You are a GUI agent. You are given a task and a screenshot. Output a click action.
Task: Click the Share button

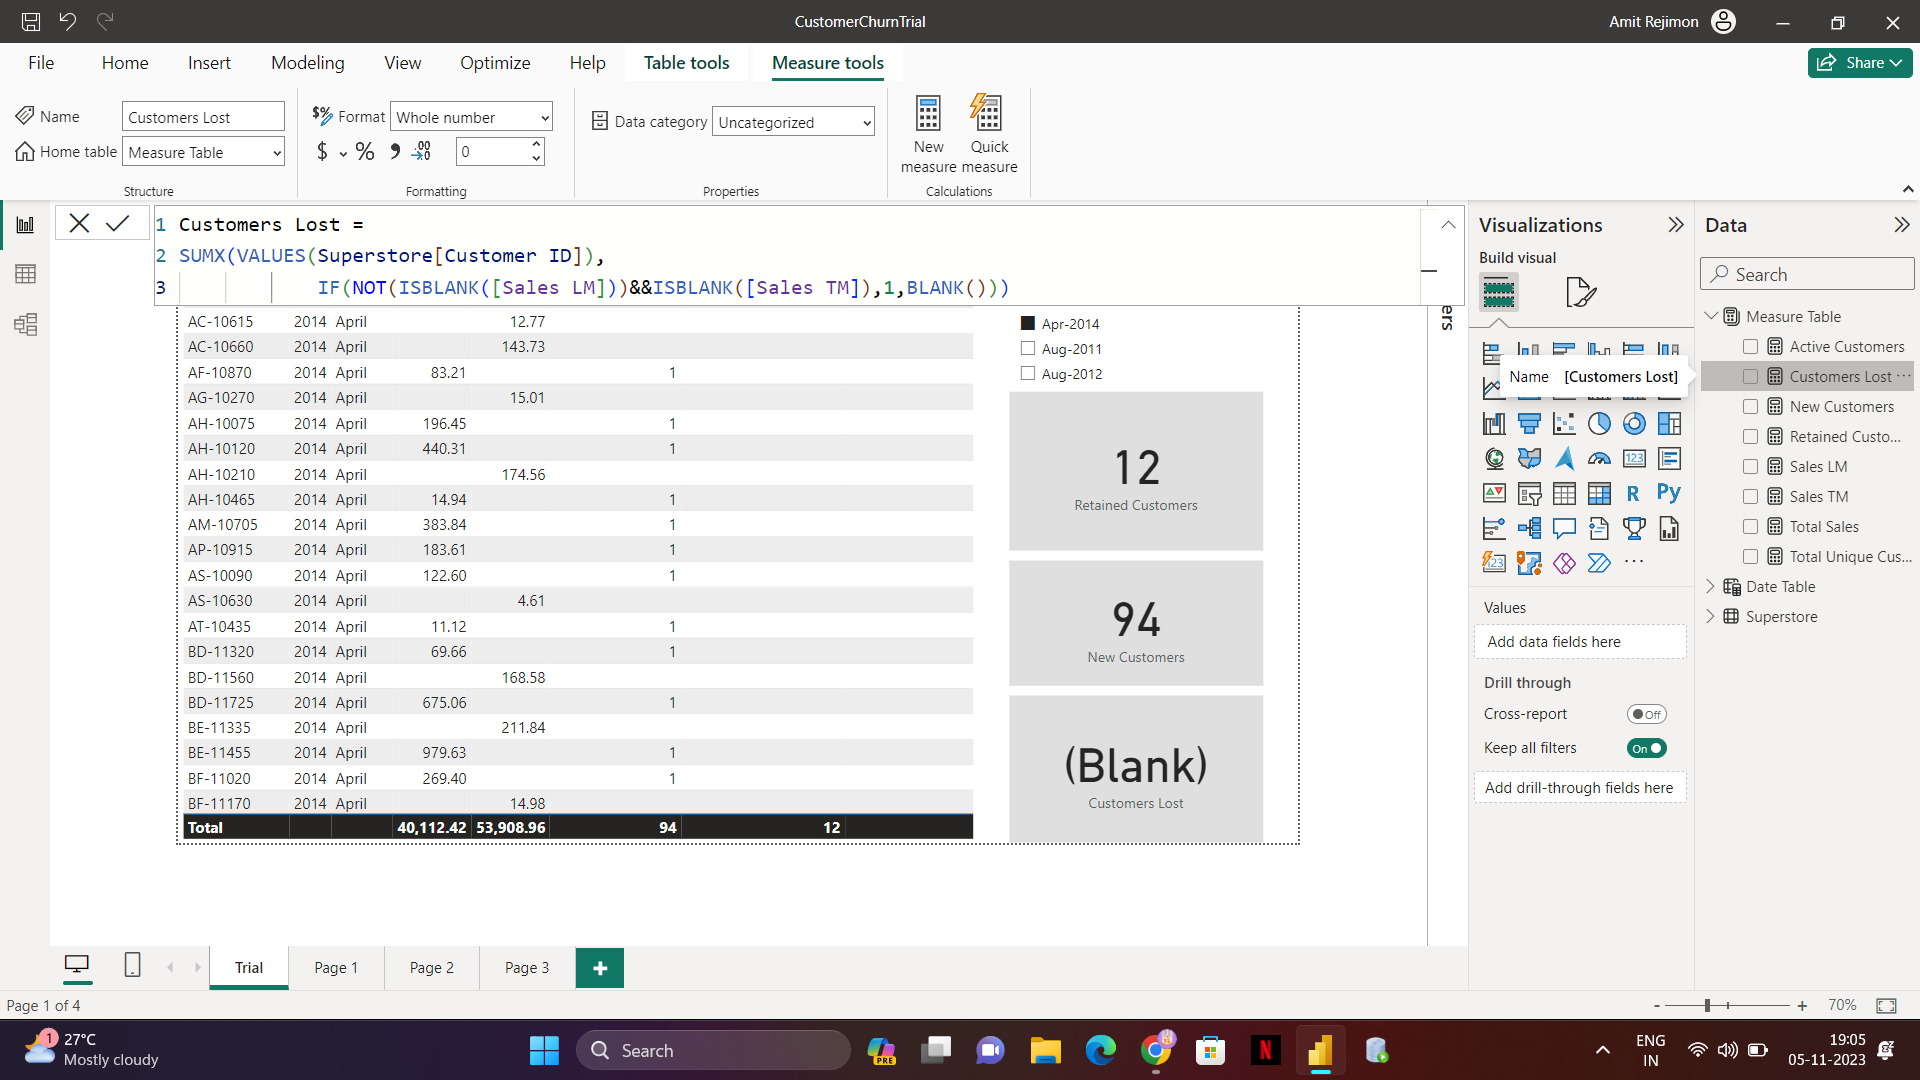click(x=1859, y=62)
